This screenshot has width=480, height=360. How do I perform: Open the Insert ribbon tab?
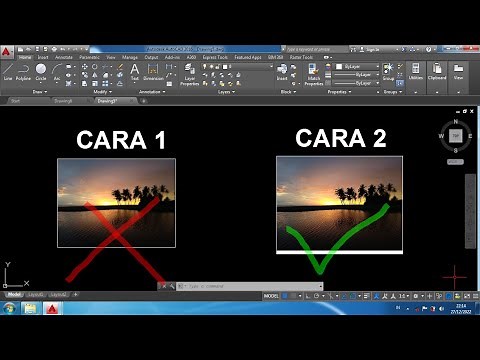(43, 57)
